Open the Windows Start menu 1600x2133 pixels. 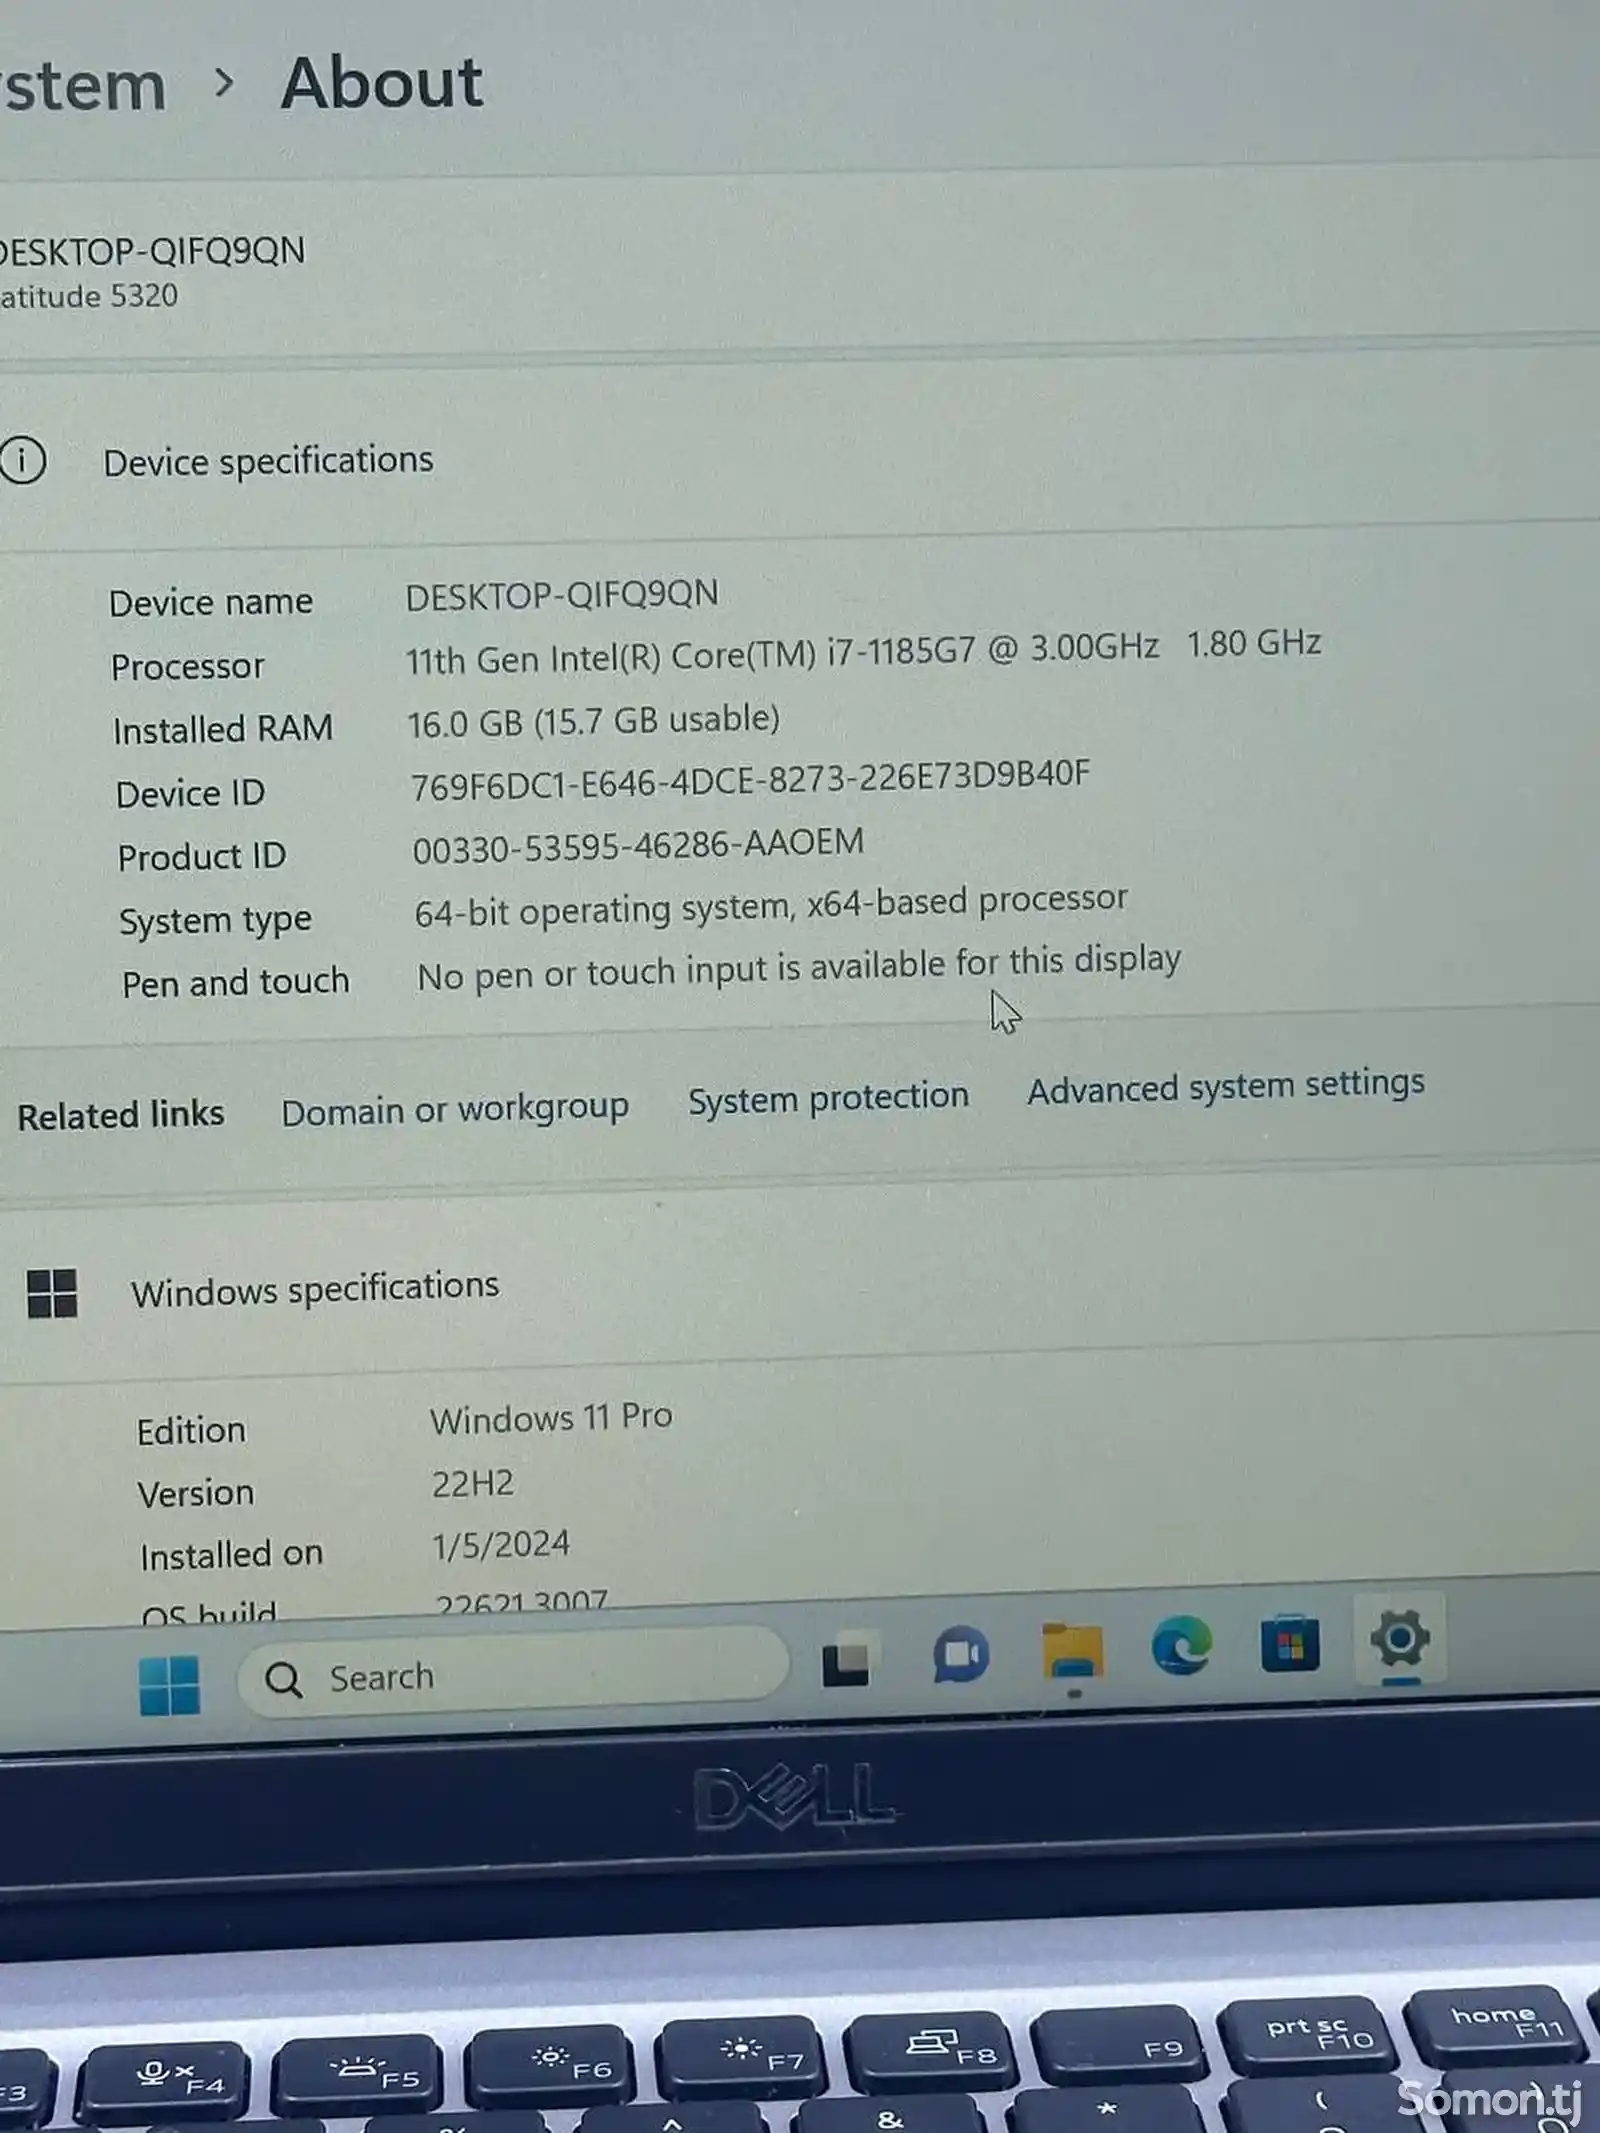169,1685
